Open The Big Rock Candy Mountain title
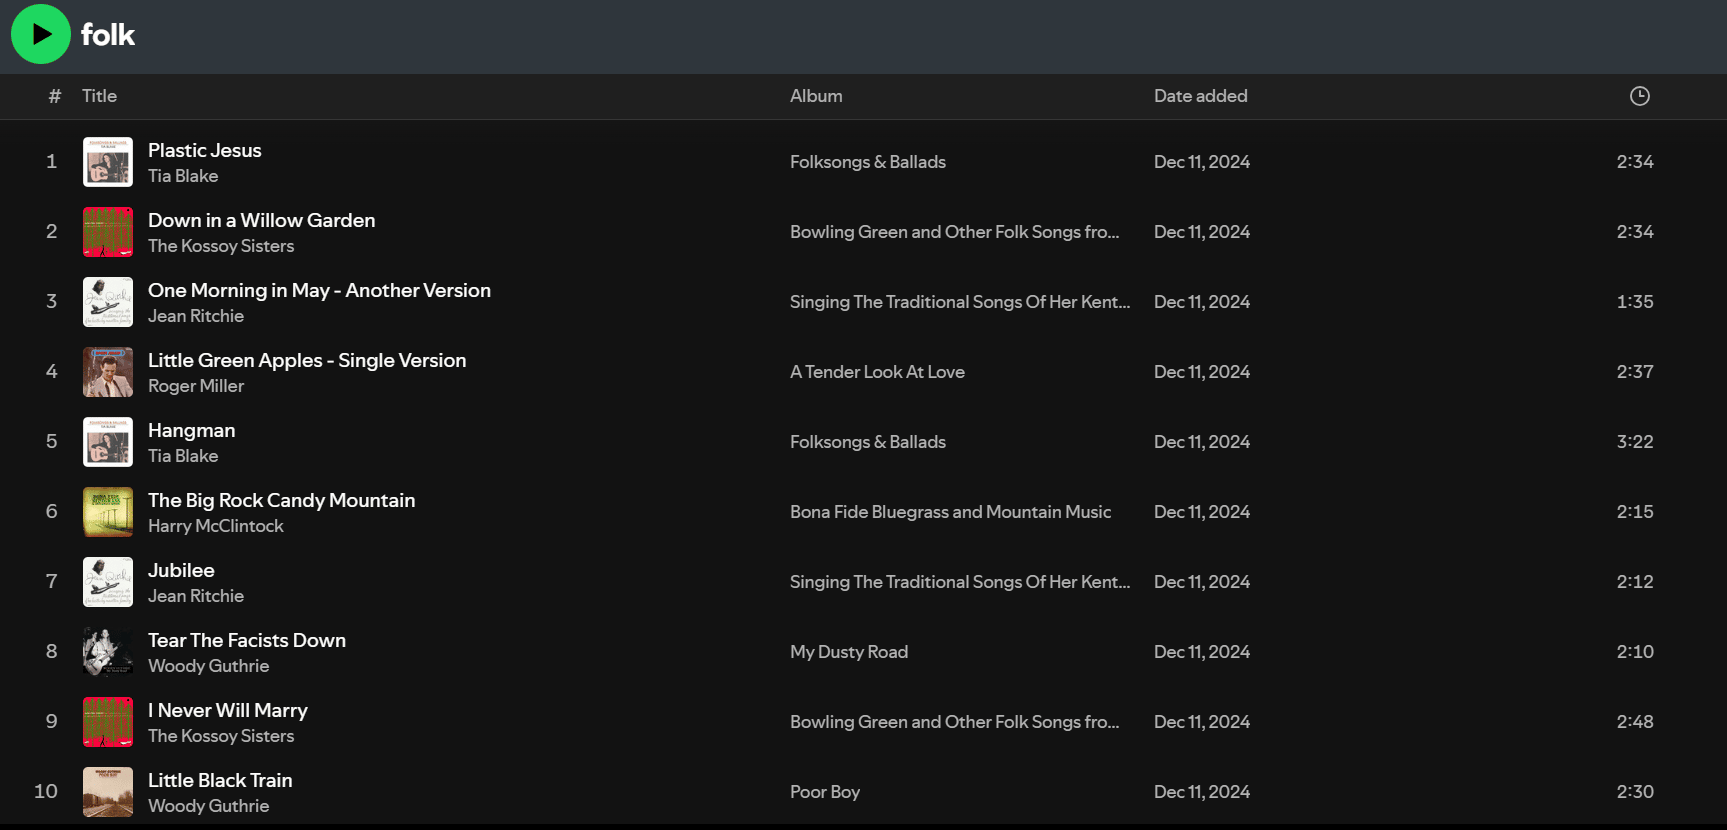The width and height of the screenshot is (1727, 830). coord(282,500)
